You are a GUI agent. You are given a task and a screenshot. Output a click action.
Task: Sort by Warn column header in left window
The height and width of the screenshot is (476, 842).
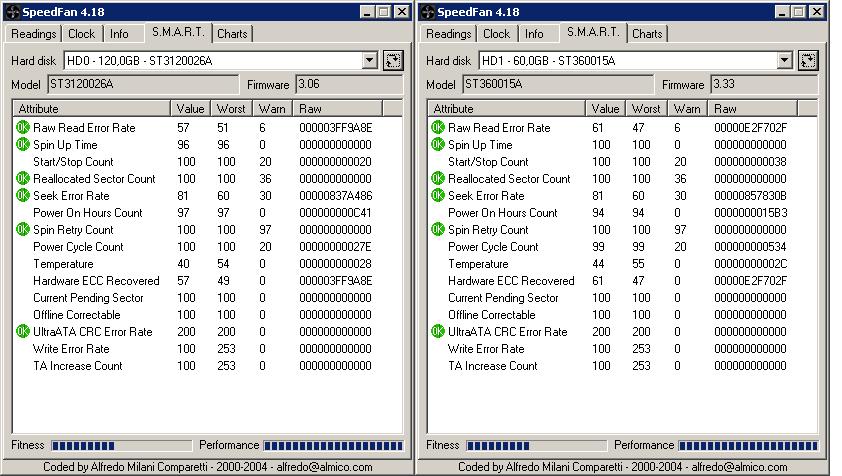click(272, 109)
